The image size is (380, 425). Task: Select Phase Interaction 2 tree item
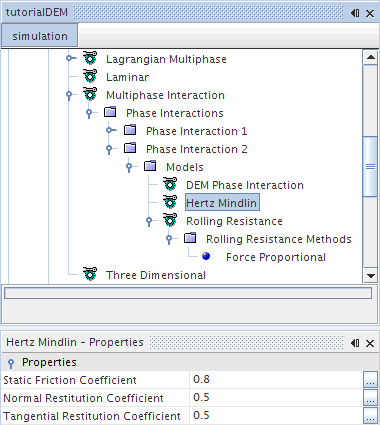pos(197,149)
